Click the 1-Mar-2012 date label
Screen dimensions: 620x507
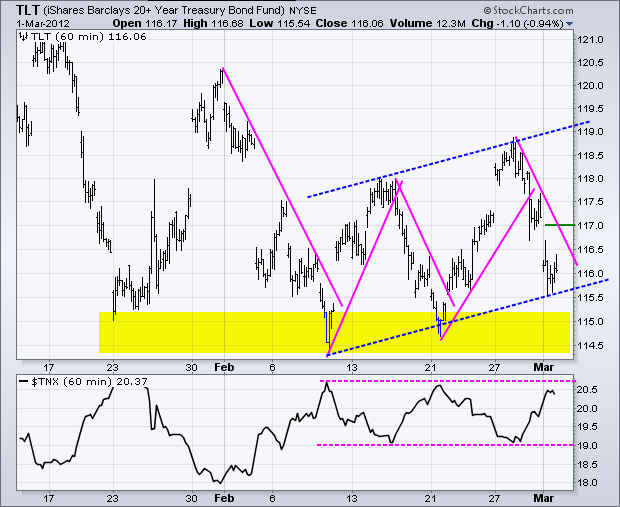coord(43,23)
